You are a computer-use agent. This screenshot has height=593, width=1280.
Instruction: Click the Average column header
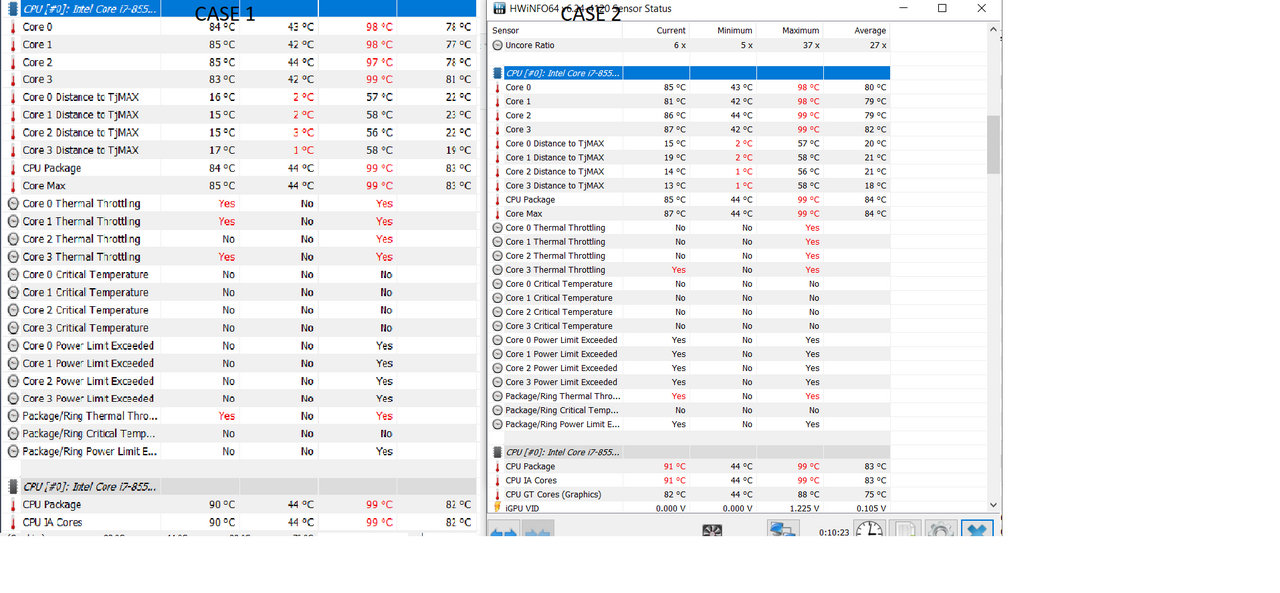pyautogui.click(x=857, y=31)
